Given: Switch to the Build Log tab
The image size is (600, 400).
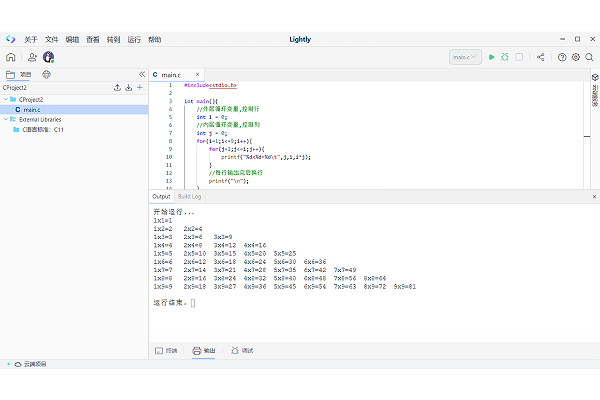Looking at the screenshot, I should point(189,196).
